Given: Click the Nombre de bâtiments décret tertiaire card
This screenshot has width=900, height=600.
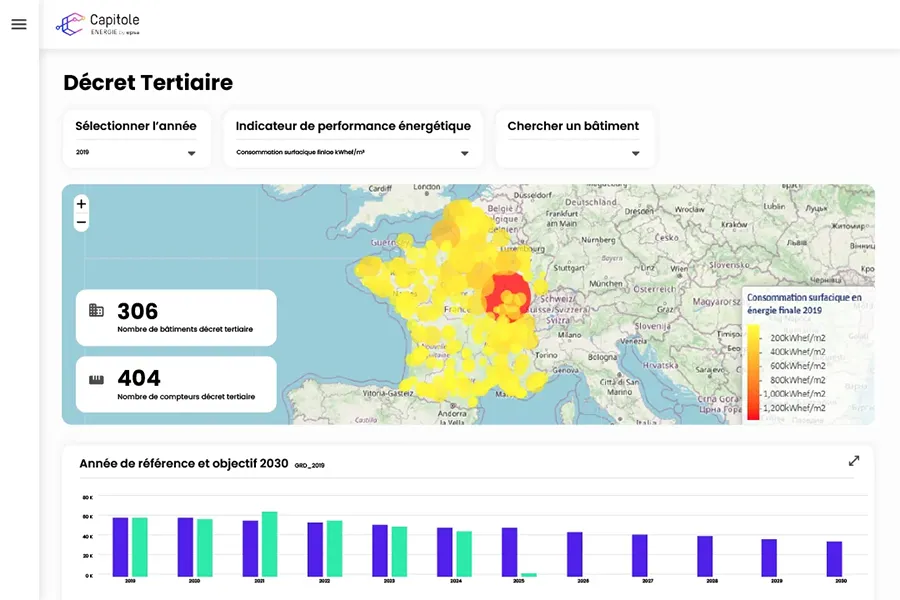Looking at the screenshot, I should click(x=176, y=318).
